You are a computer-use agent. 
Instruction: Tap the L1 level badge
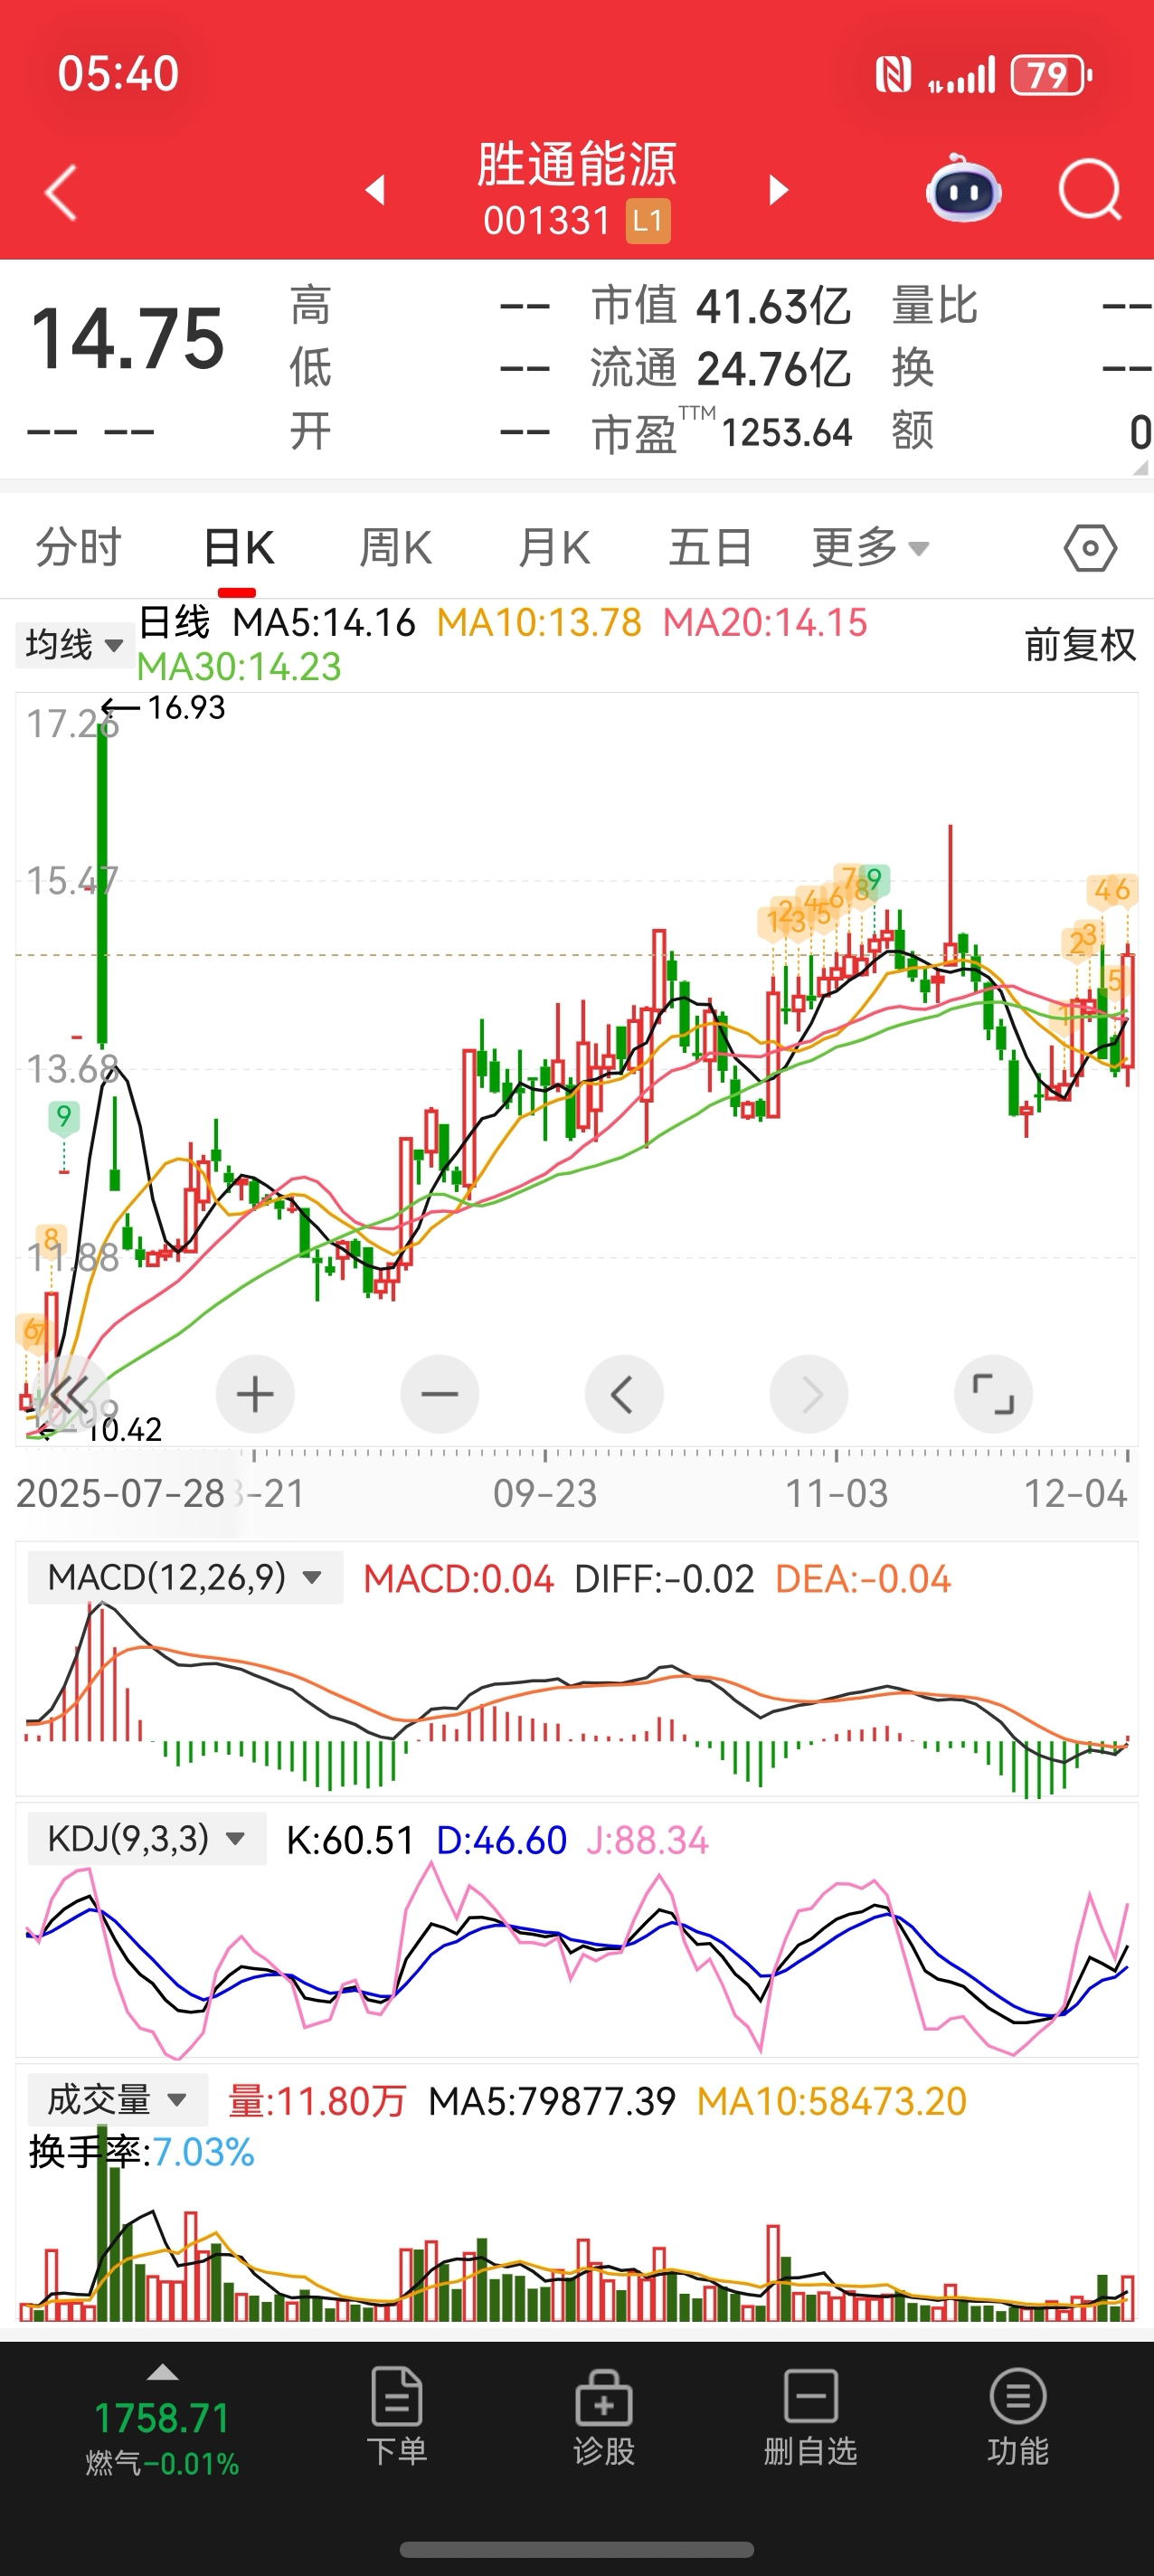(x=648, y=221)
